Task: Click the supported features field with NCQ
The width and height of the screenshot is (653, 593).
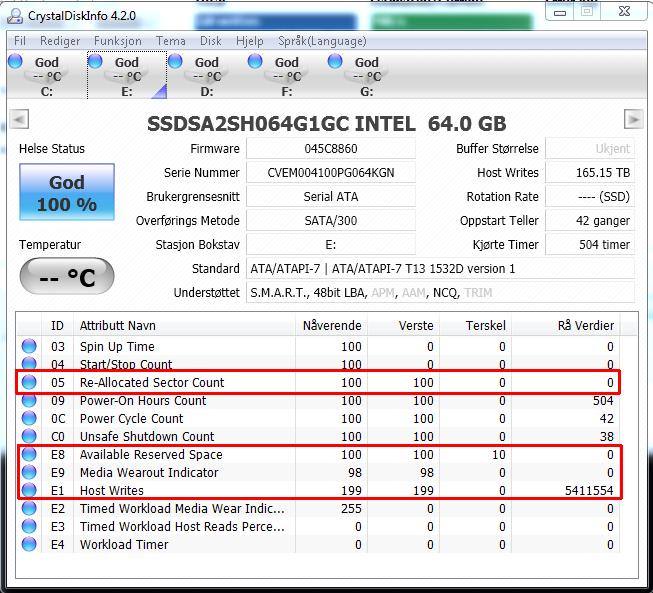Action: pyautogui.click(x=440, y=293)
